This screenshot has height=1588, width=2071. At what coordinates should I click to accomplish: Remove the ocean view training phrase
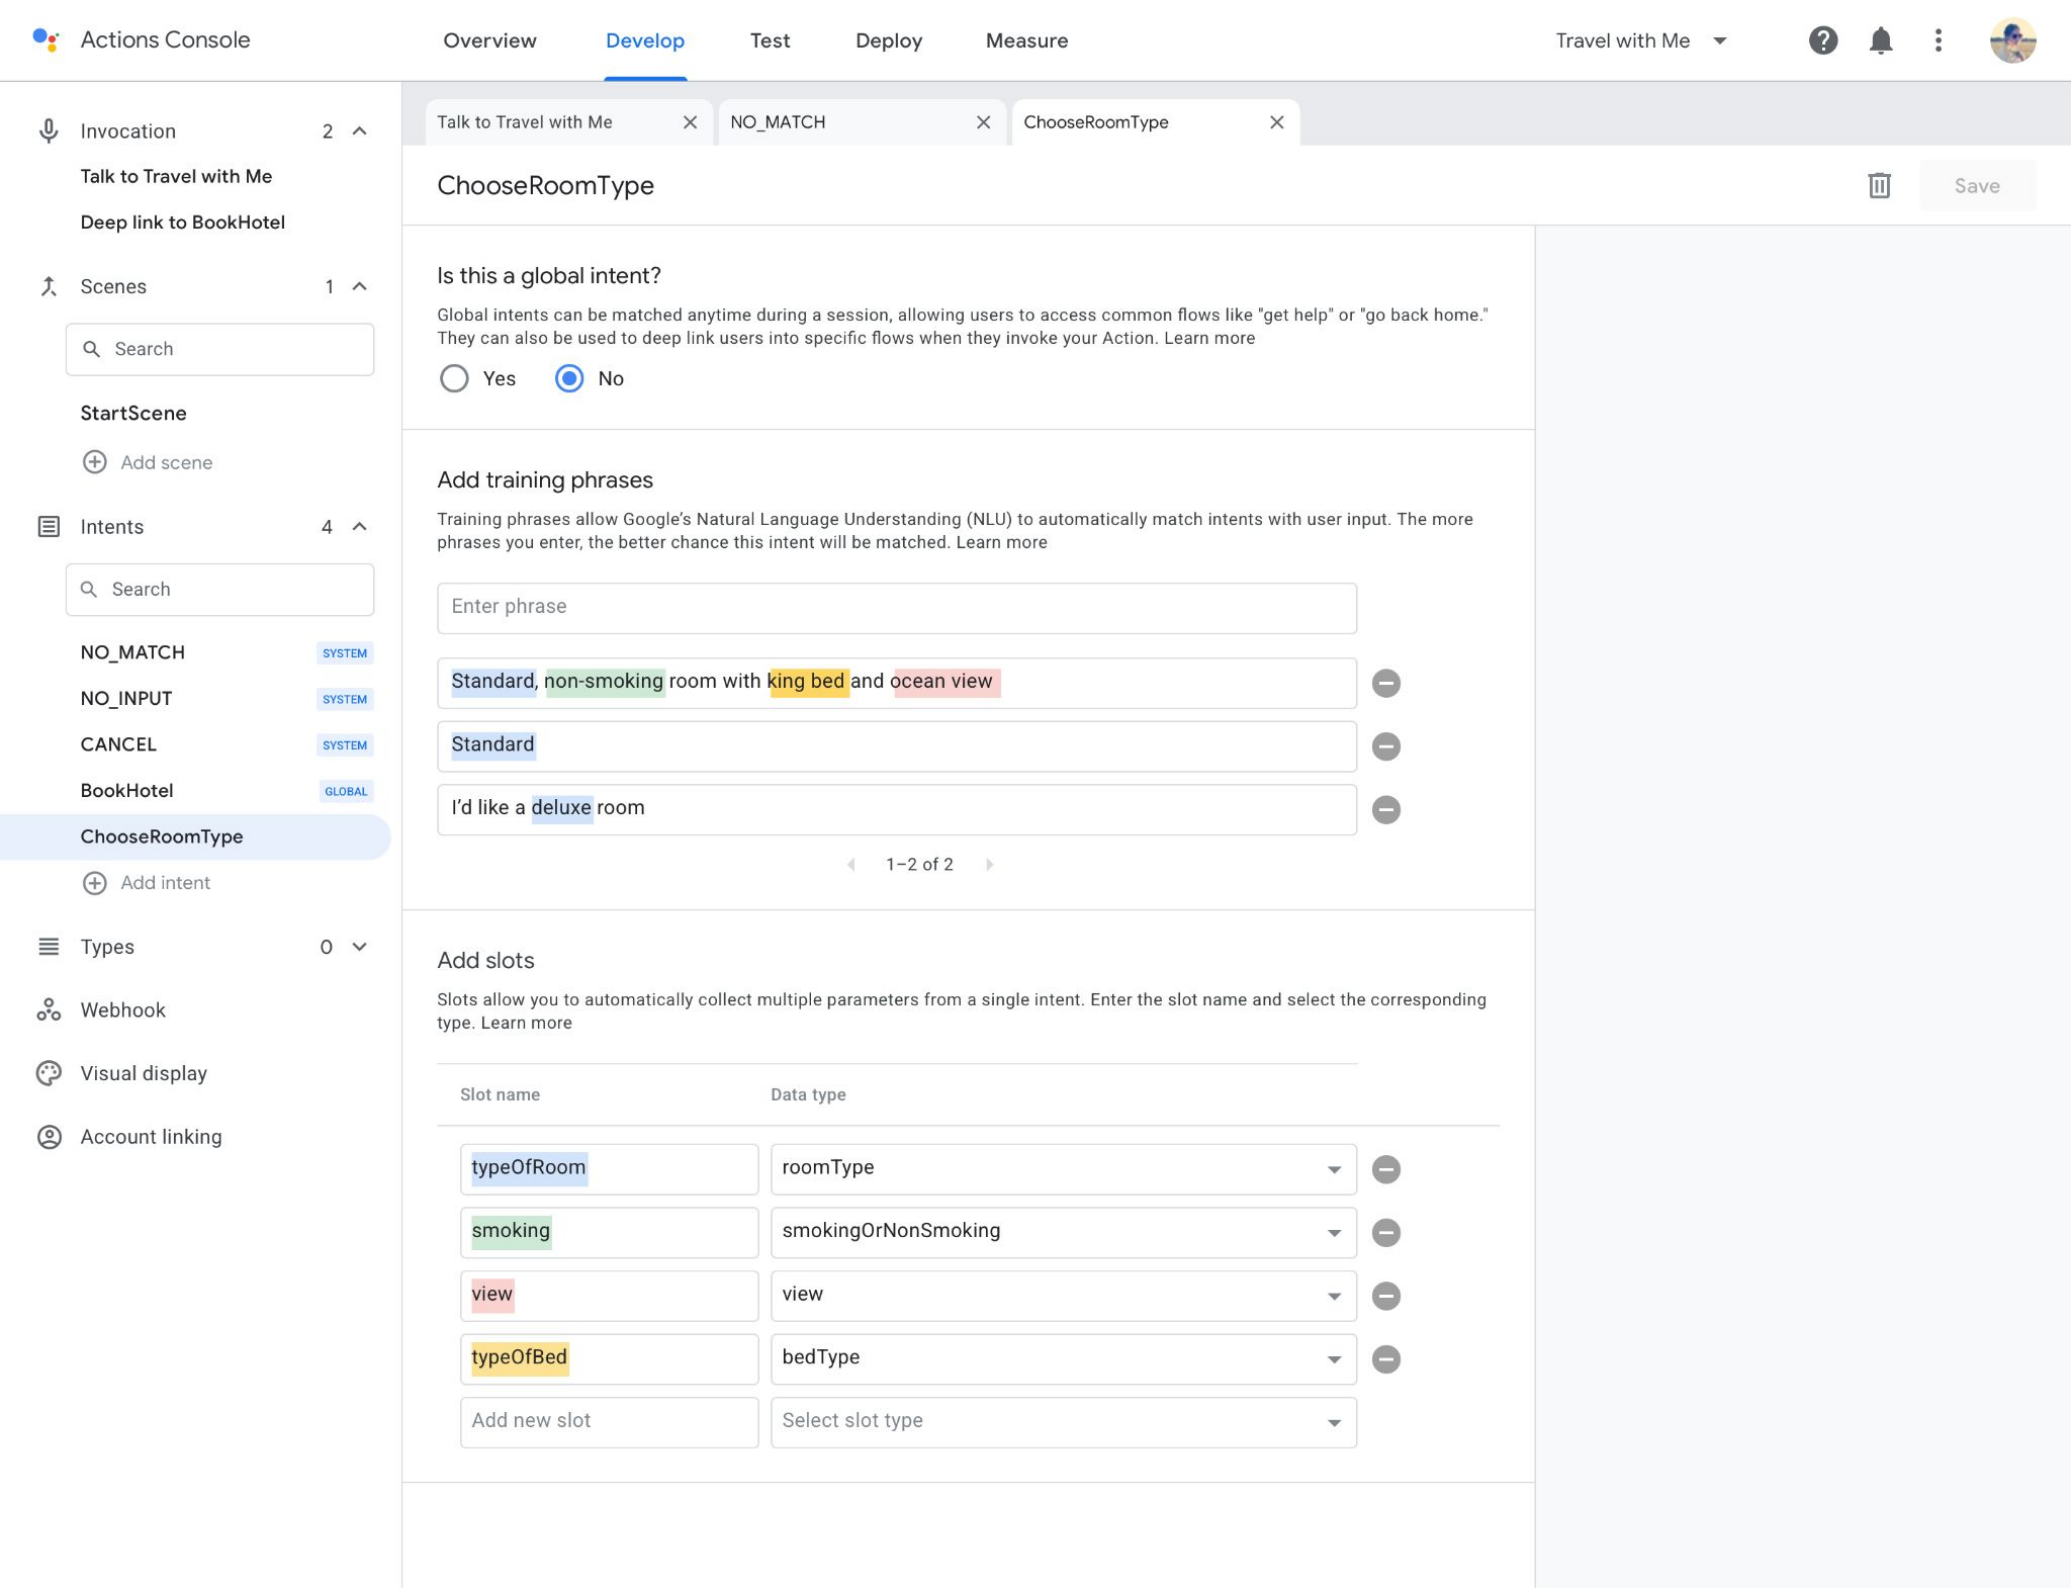1385,683
